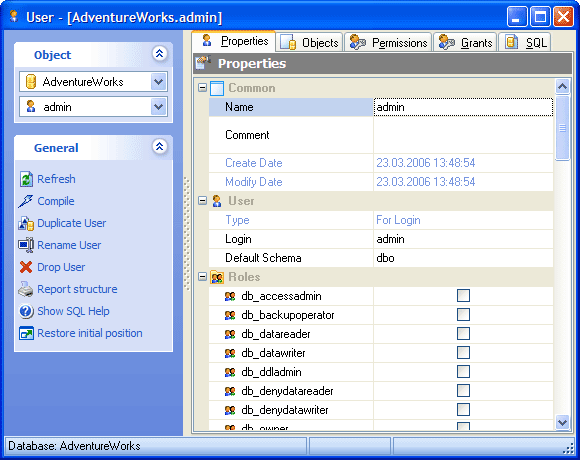Click the db_backupoperator role icon
Viewport: 580px width, 460px height.
pos(230,315)
